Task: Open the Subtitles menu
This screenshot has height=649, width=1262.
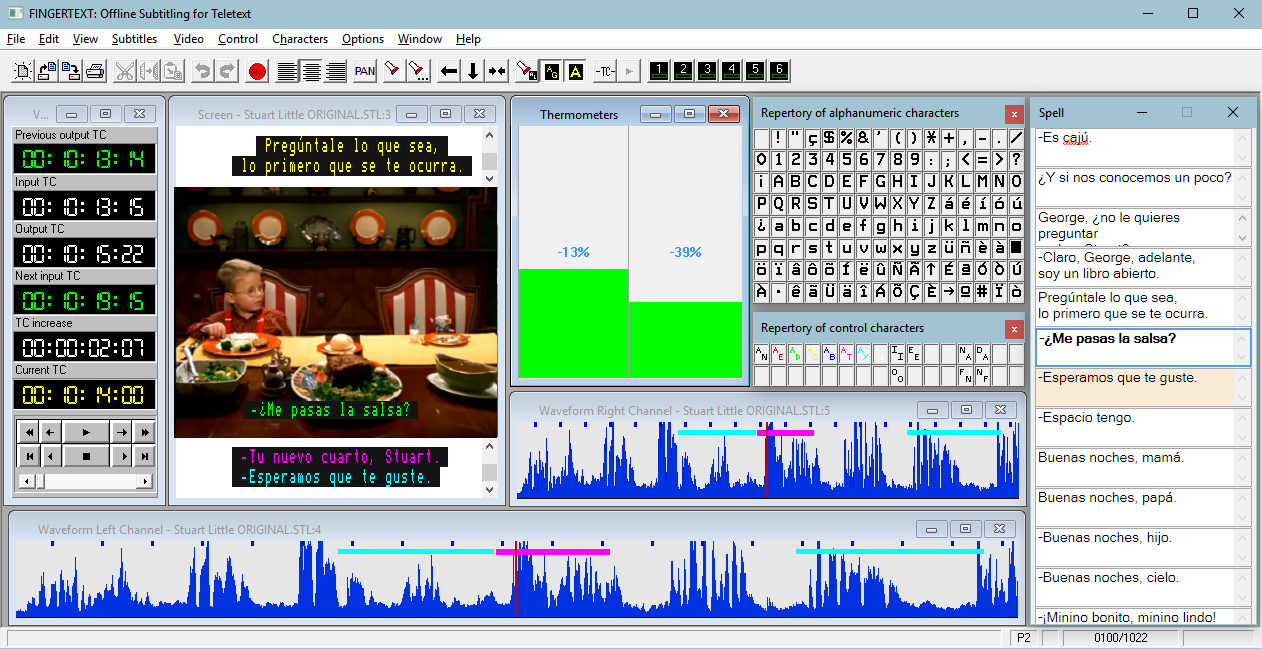Action: pyautogui.click(x=134, y=39)
